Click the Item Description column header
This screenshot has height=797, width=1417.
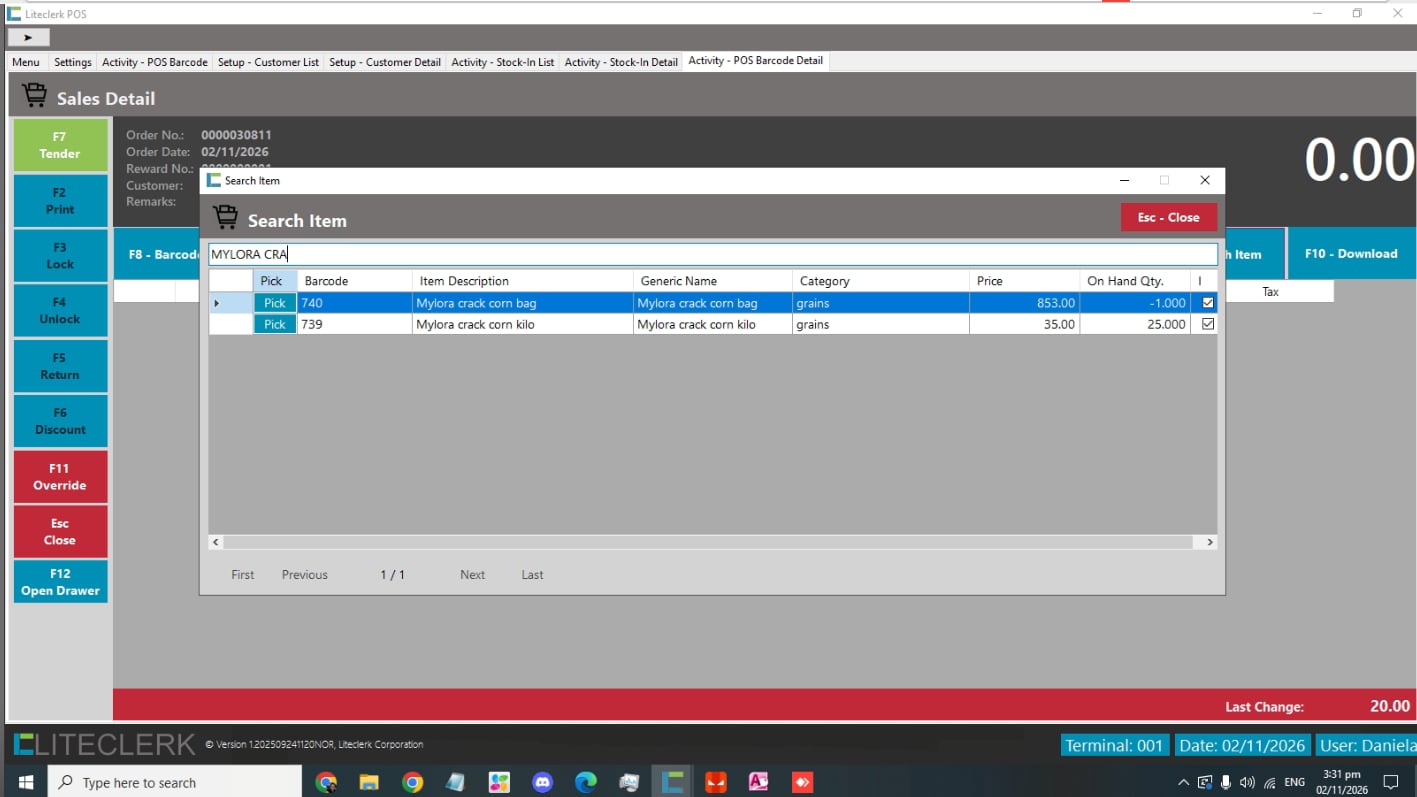click(x=521, y=281)
